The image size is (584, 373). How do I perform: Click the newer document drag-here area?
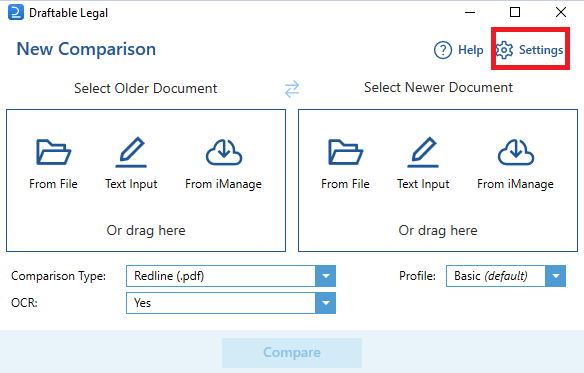point(438,230)
